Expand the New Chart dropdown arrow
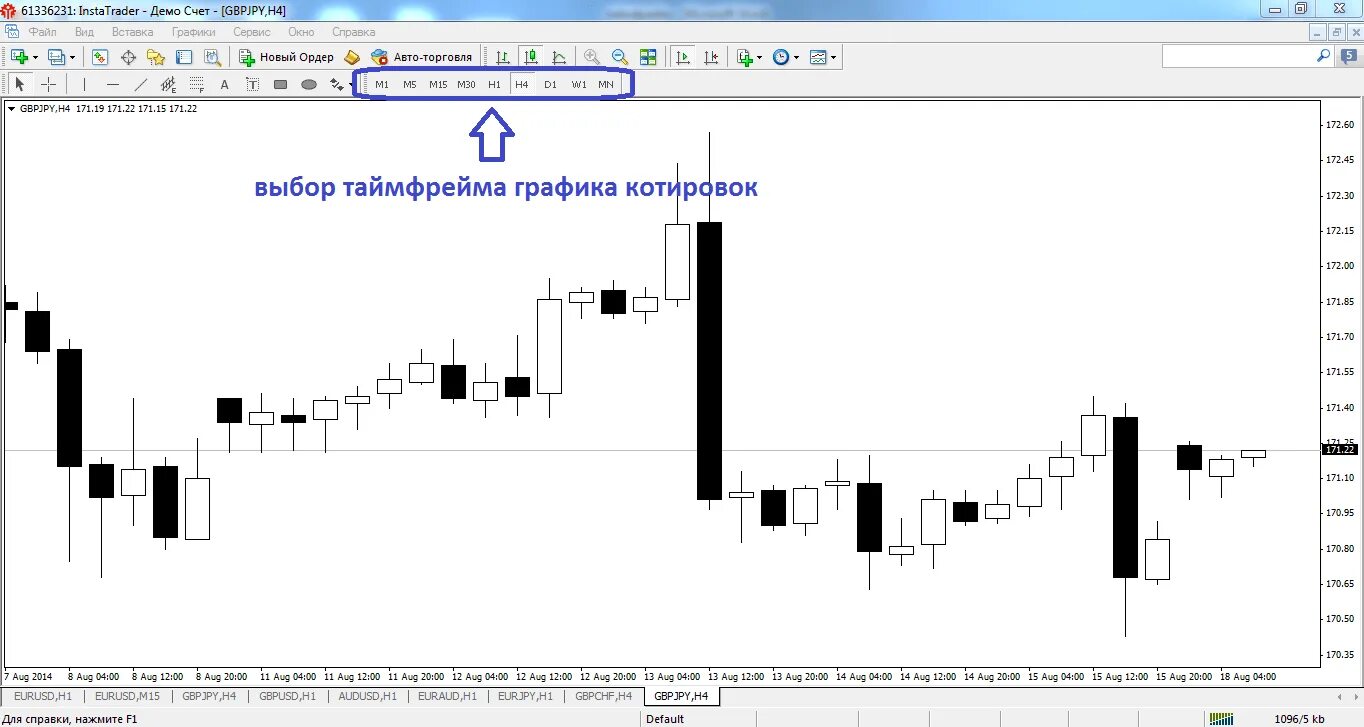This screenshot has width=1364, height=727. [35, 57]
